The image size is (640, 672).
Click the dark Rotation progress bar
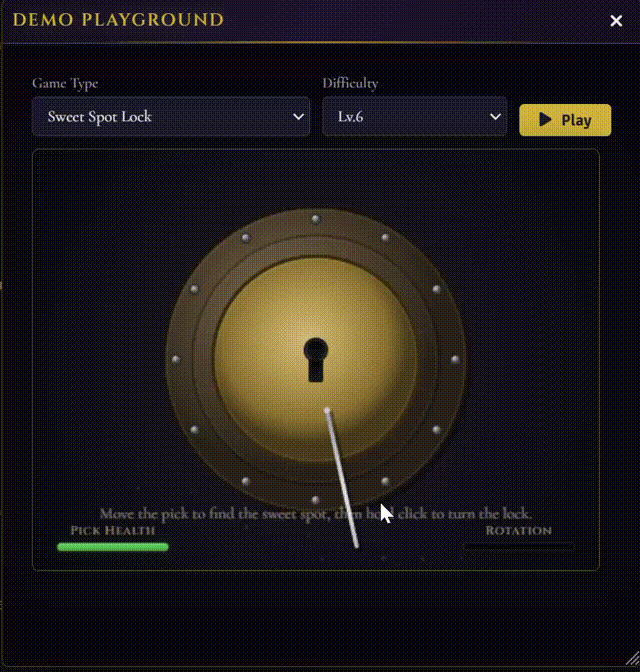(518, 546)
